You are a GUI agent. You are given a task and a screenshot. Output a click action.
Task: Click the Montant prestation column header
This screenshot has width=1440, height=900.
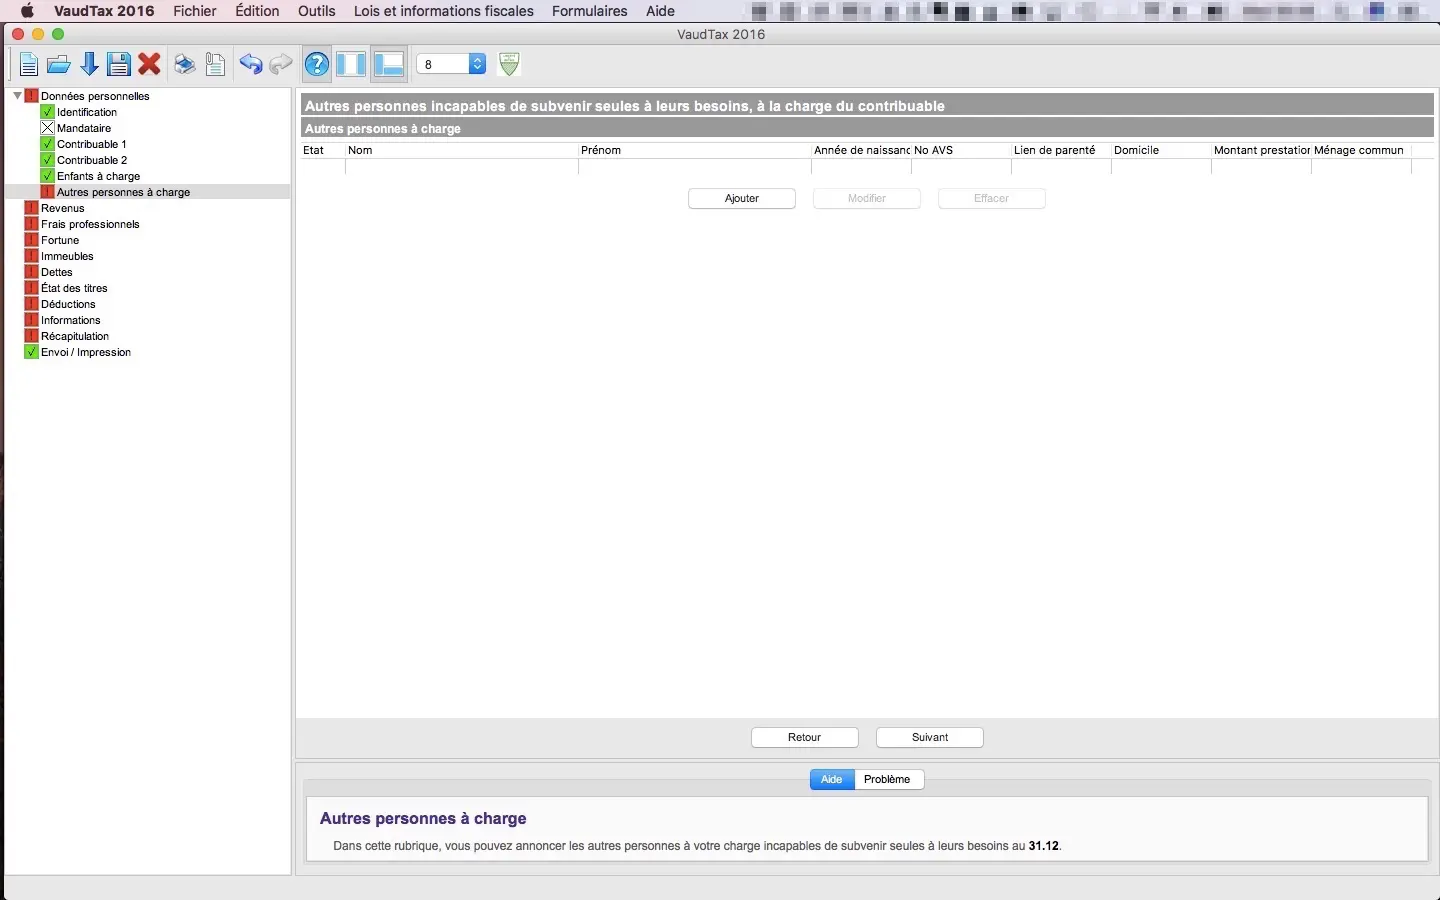pos(1261,150)
